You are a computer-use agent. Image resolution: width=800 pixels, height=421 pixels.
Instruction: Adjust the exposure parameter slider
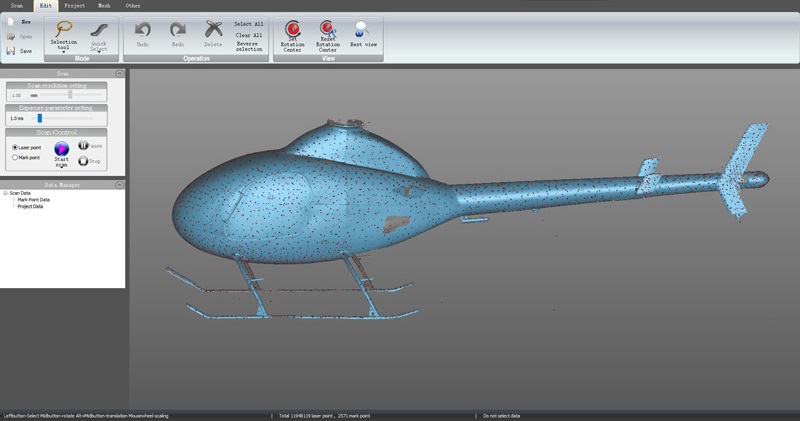point(40,118)
